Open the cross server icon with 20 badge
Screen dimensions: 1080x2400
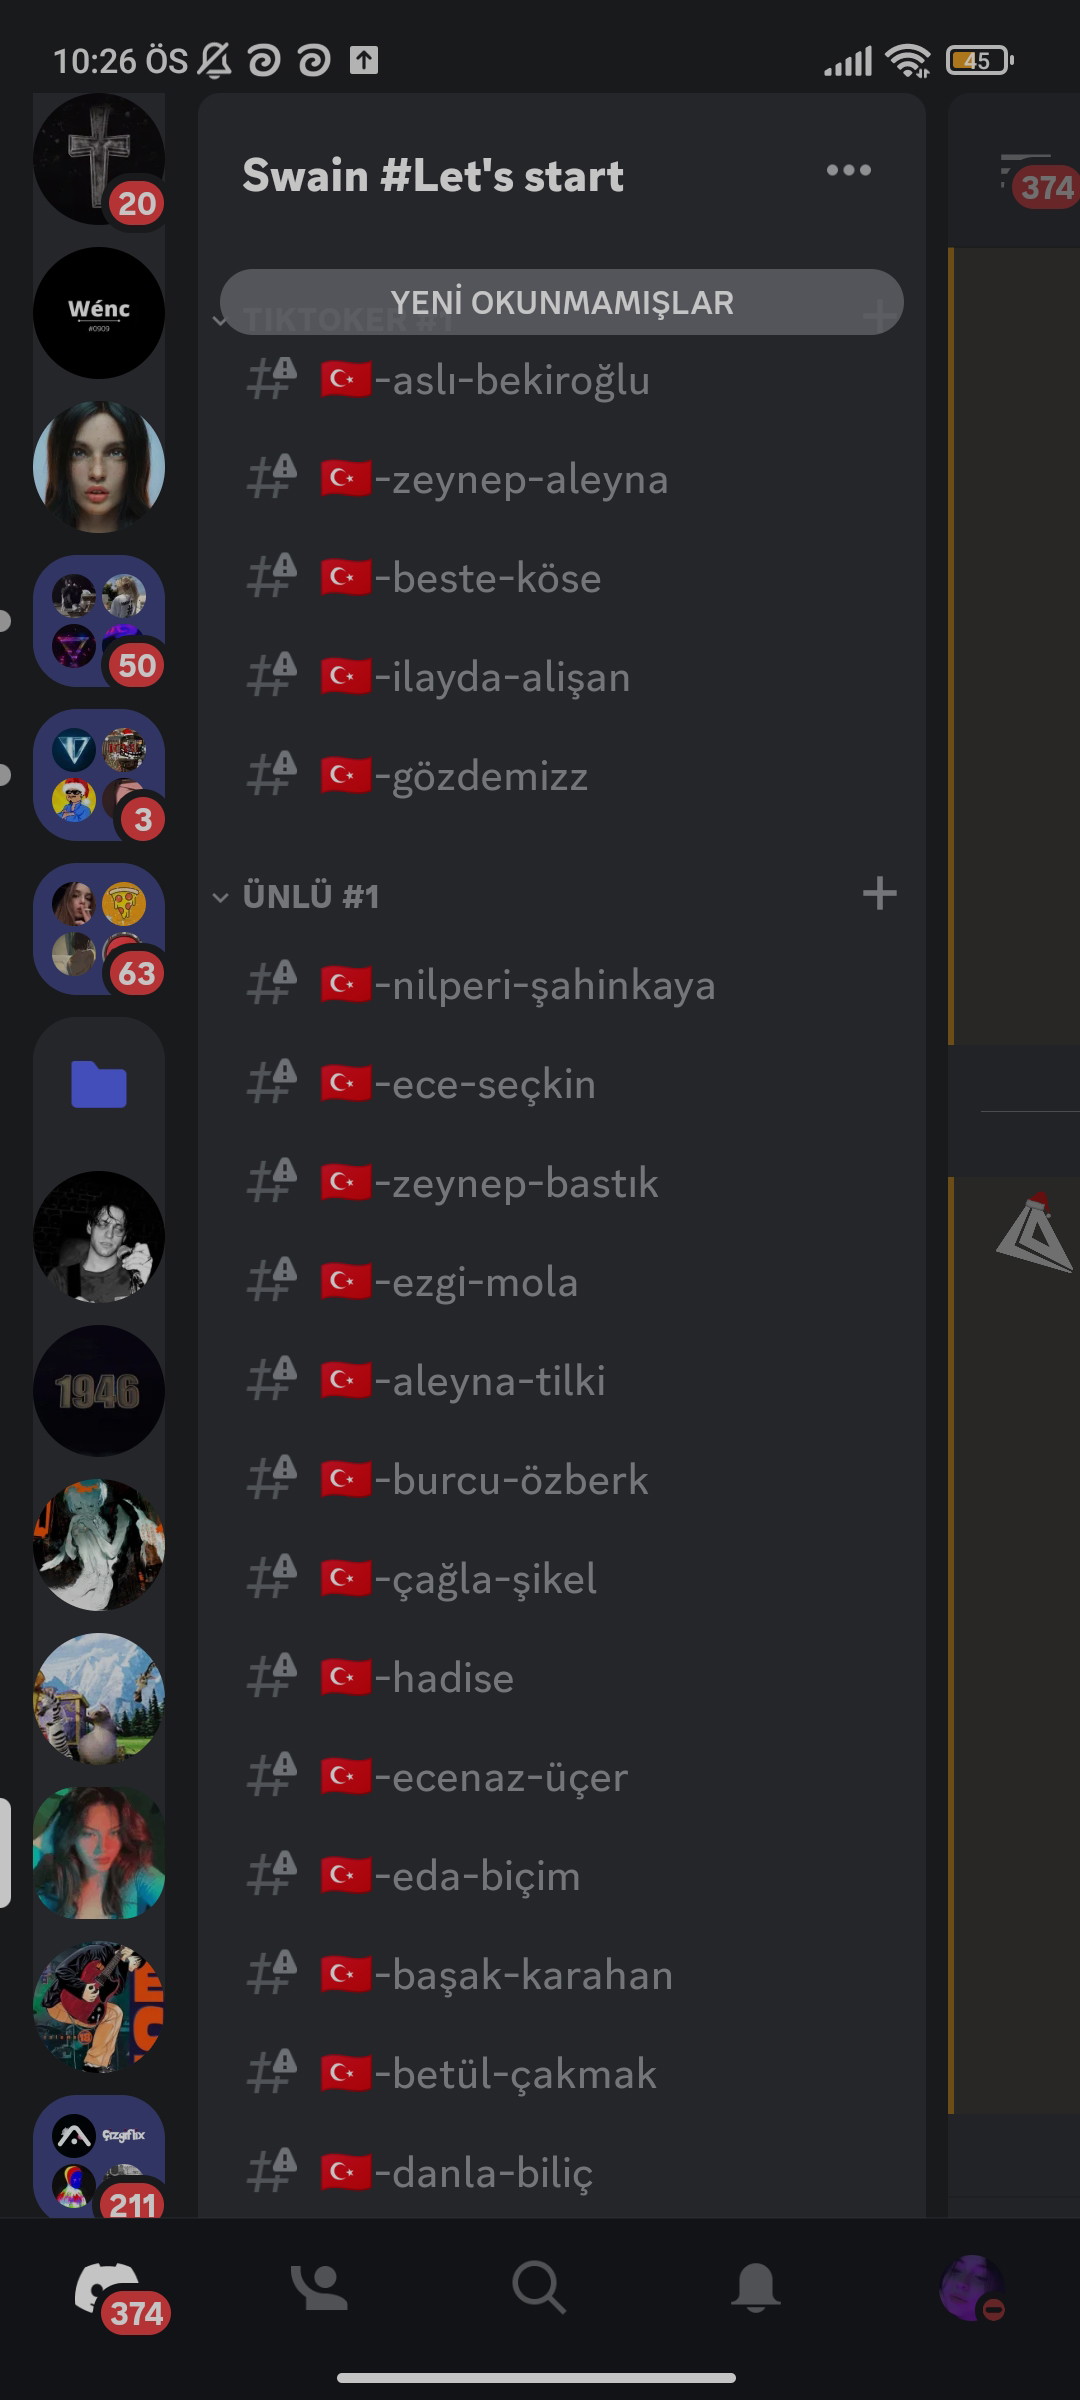(99, 159)
